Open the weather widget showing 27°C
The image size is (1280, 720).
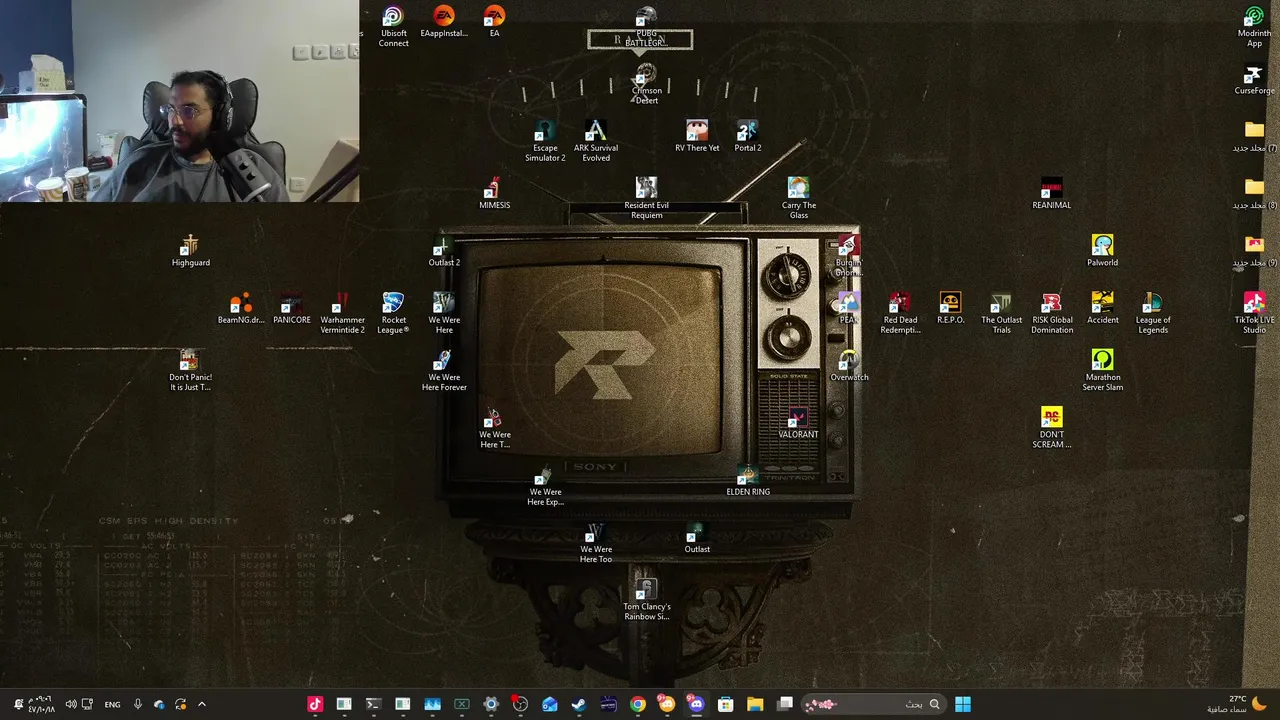[x=1235, y=704]
